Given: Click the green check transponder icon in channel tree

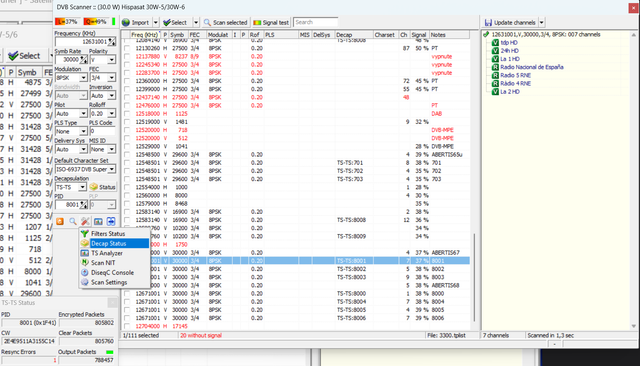Looking at the screenshot, I should (x=486, y=34).
